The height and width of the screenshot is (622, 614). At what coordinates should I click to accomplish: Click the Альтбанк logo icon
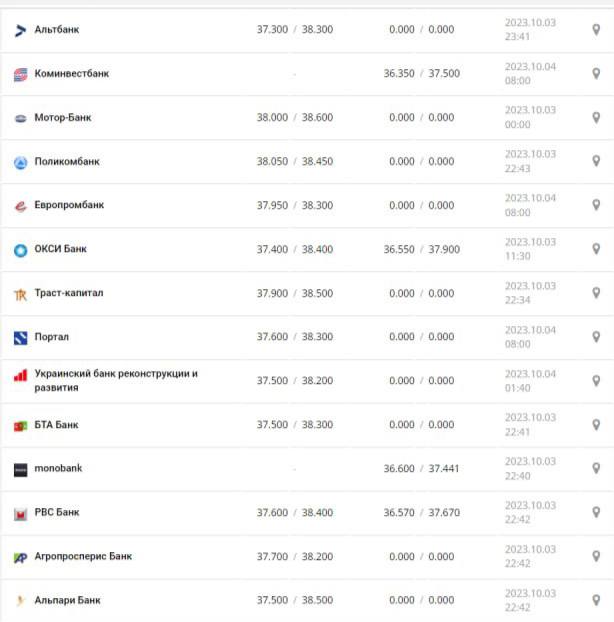coord(20,30)
